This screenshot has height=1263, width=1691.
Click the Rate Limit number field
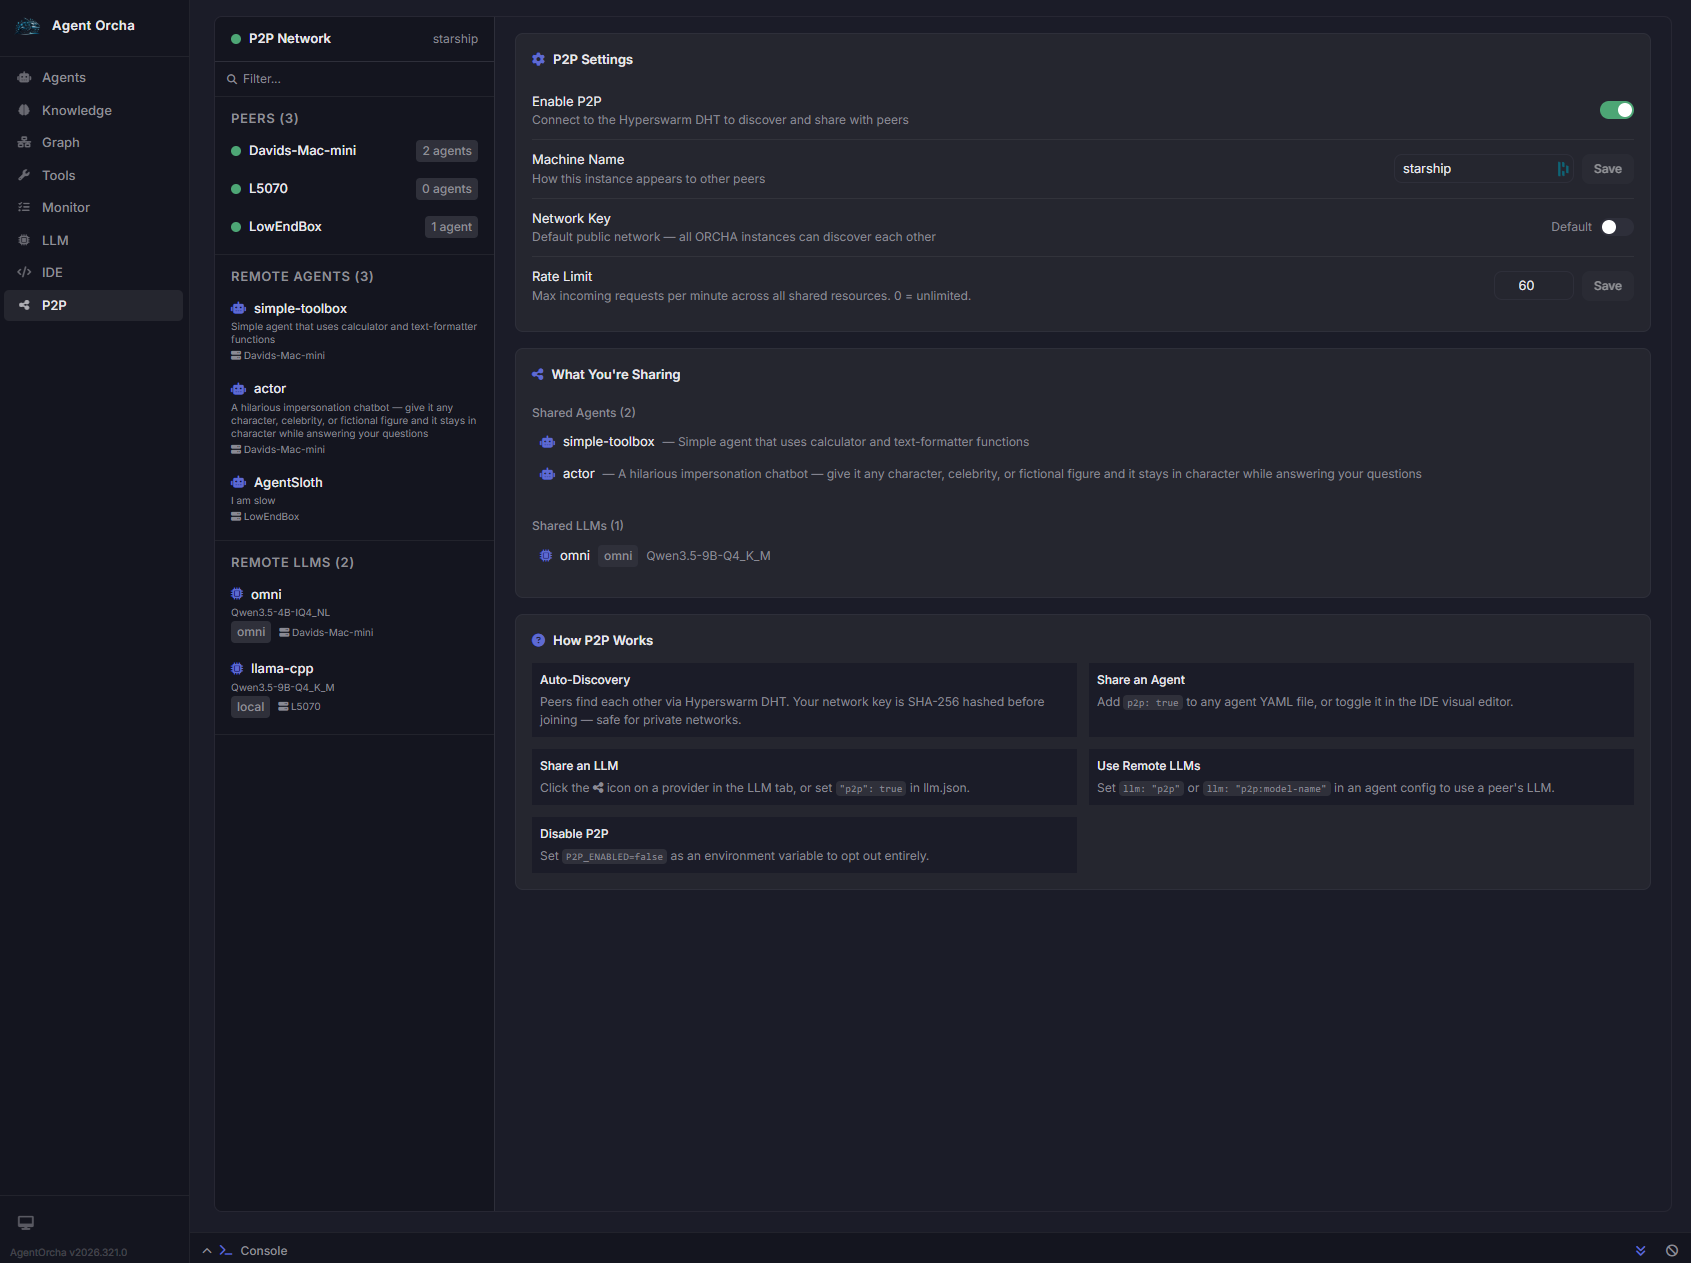[1532, 286]
